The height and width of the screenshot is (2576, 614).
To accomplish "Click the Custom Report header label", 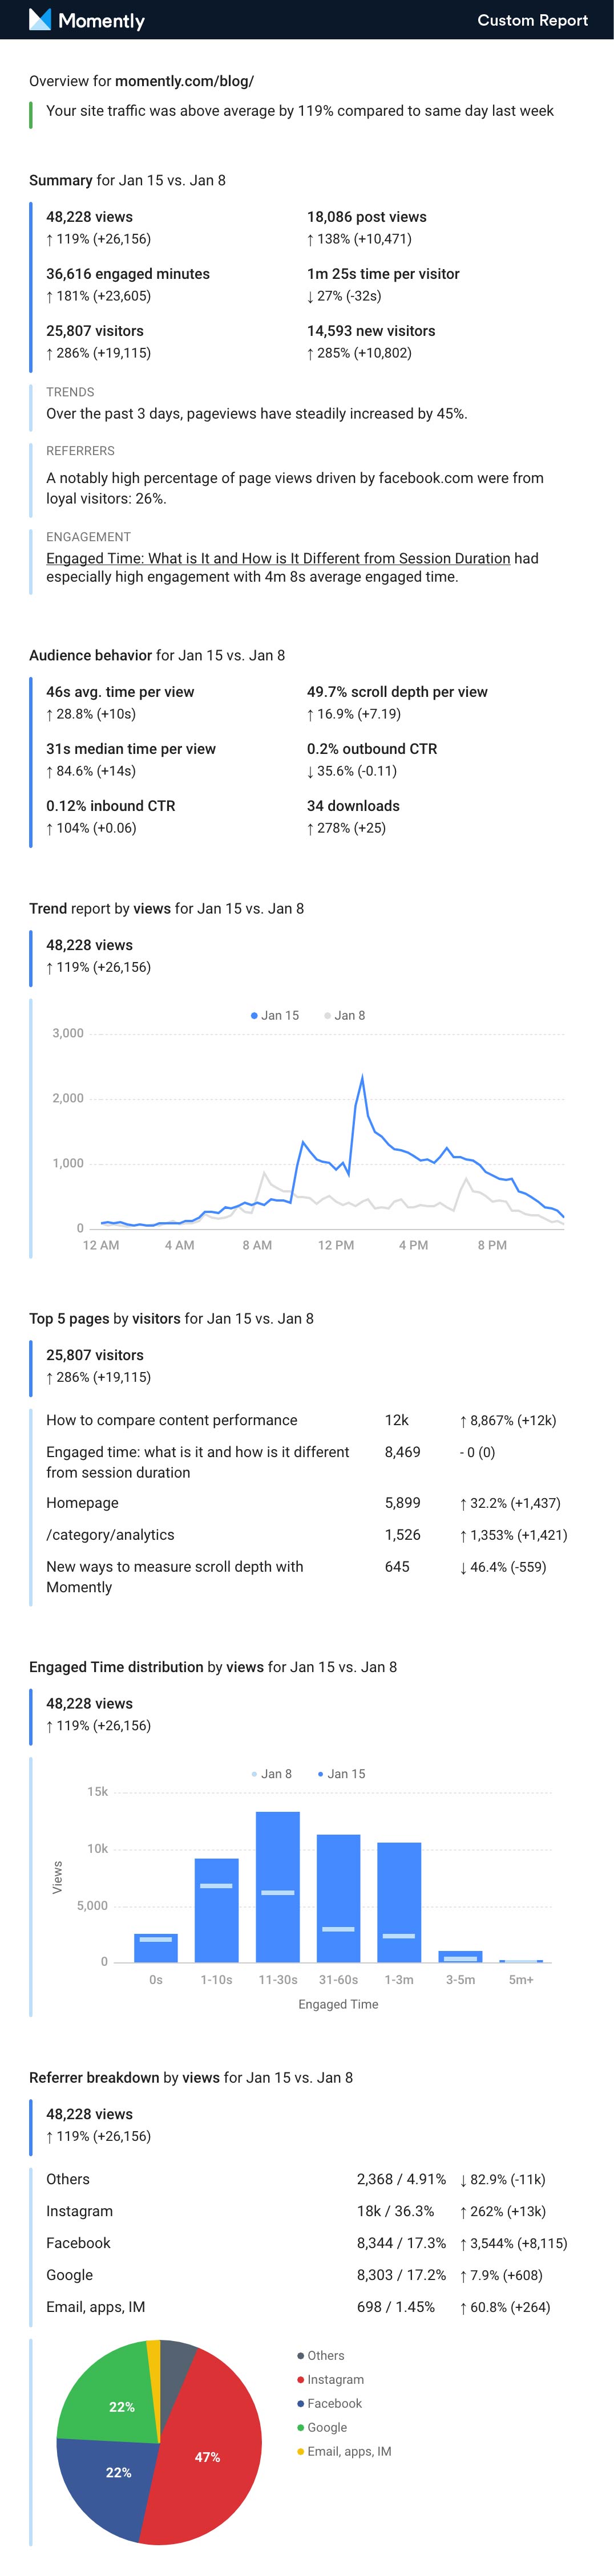I will pos(532,20).
